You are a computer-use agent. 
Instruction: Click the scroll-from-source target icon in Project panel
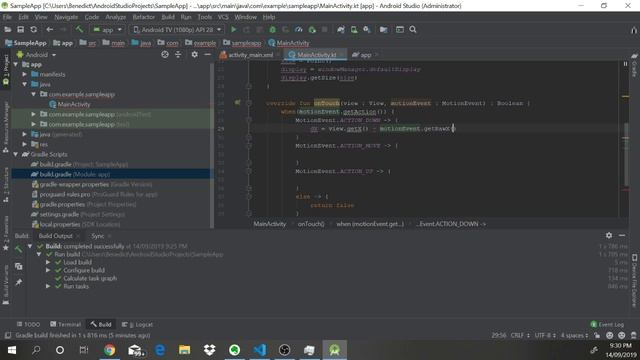[165, 54]
